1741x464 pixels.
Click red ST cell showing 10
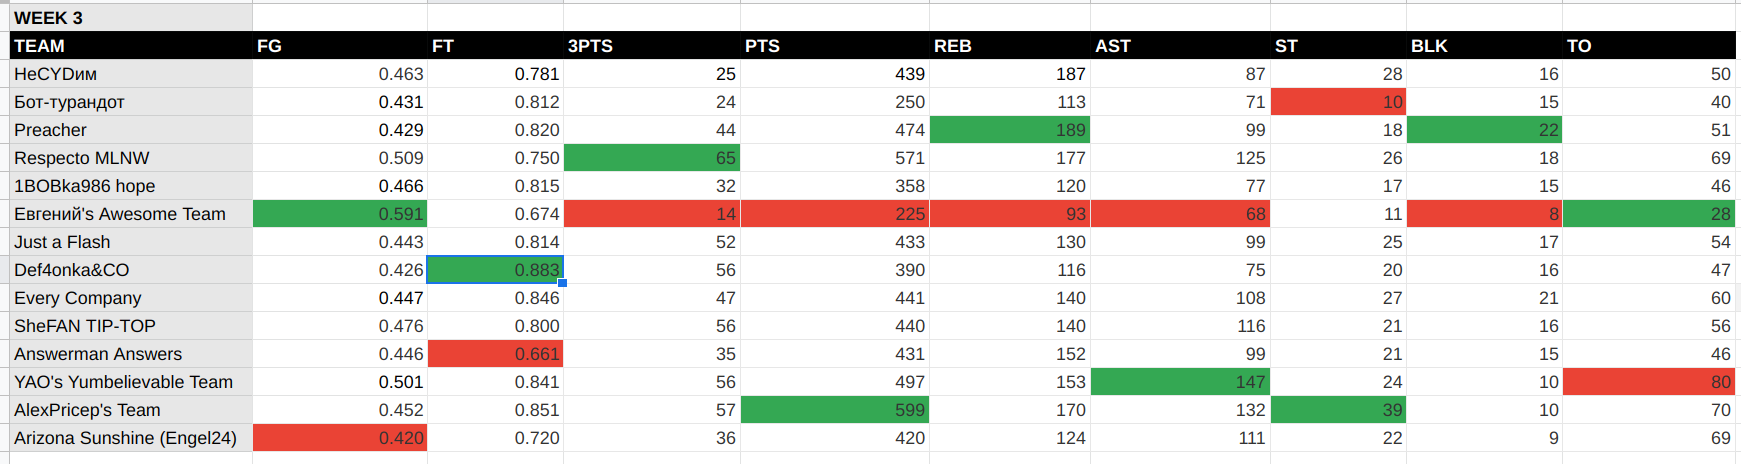click(1338, 102)
